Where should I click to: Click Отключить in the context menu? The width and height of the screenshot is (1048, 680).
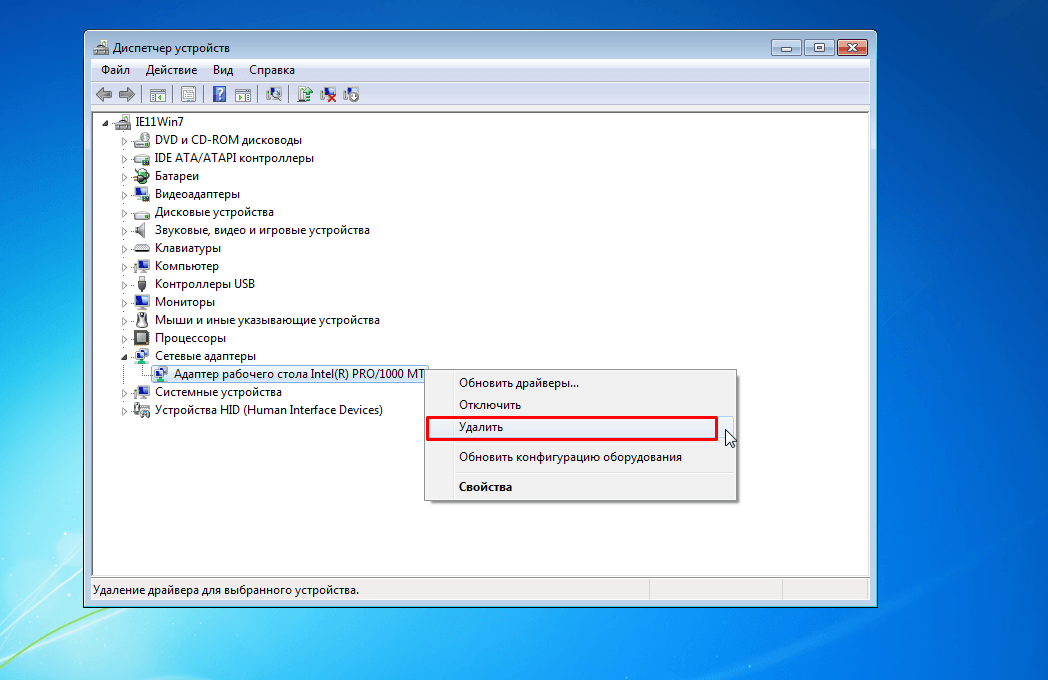pyautogui.click(x=490, y=405)
